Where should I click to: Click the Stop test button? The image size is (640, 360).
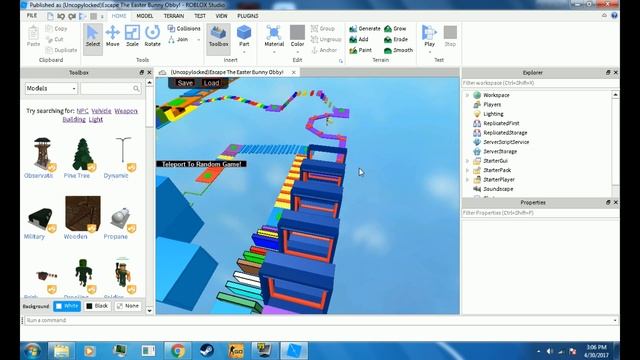click(x=450, y=36)
